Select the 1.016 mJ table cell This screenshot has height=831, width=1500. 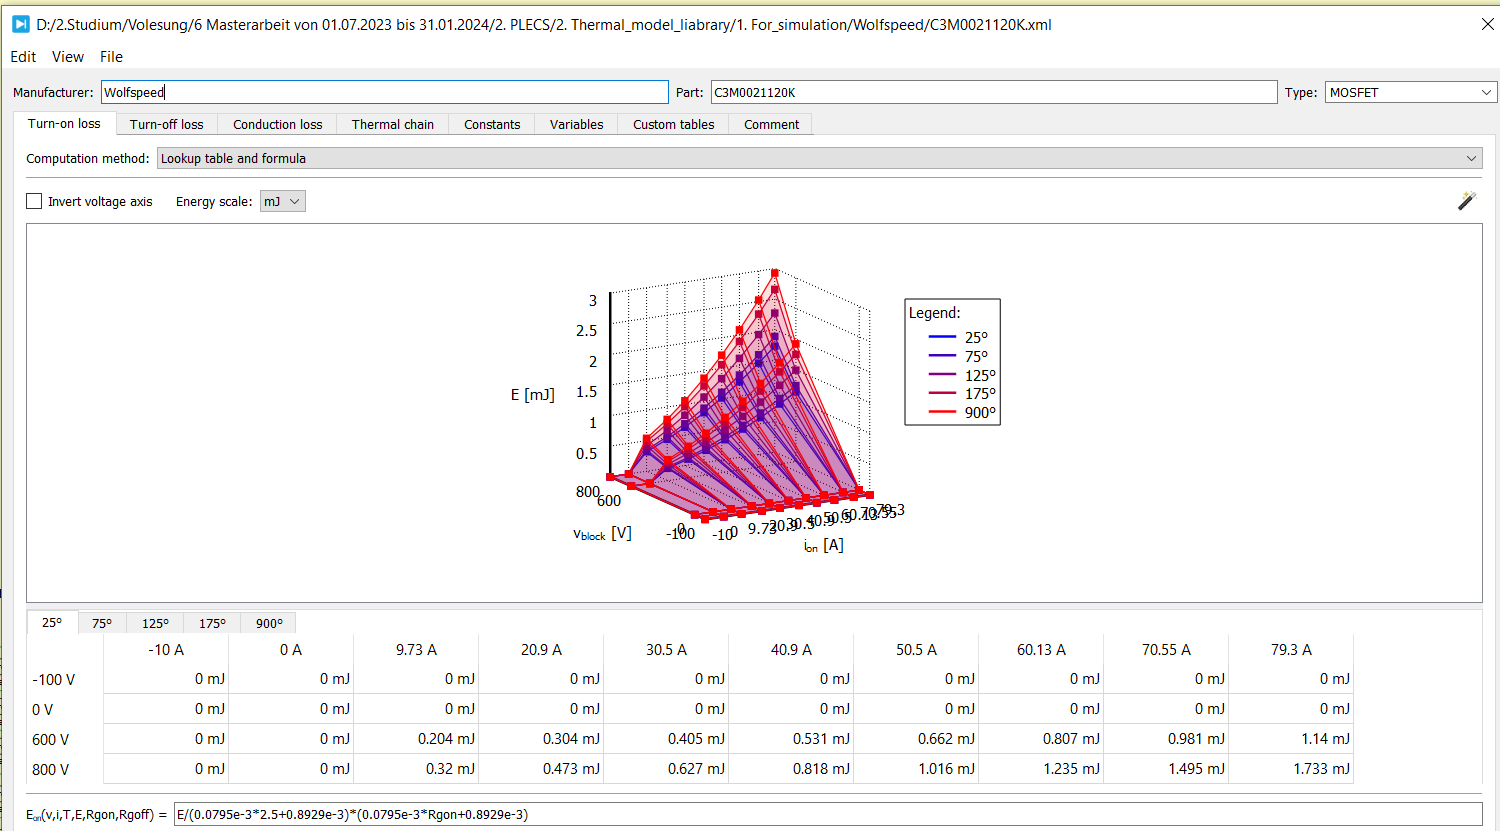[916, 769]
